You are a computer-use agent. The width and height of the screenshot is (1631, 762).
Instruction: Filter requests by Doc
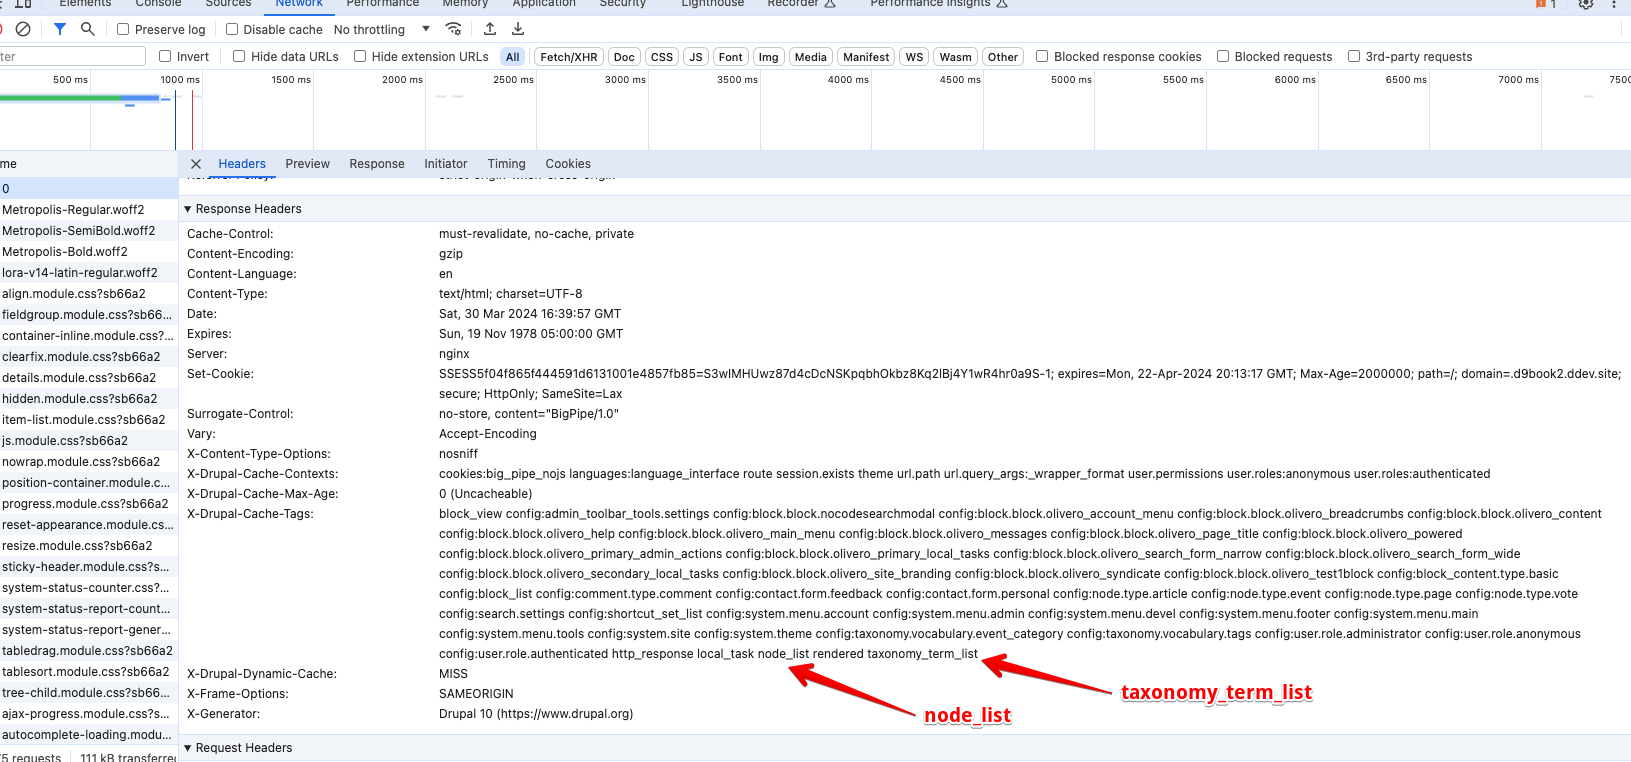(x=624, y=57)
